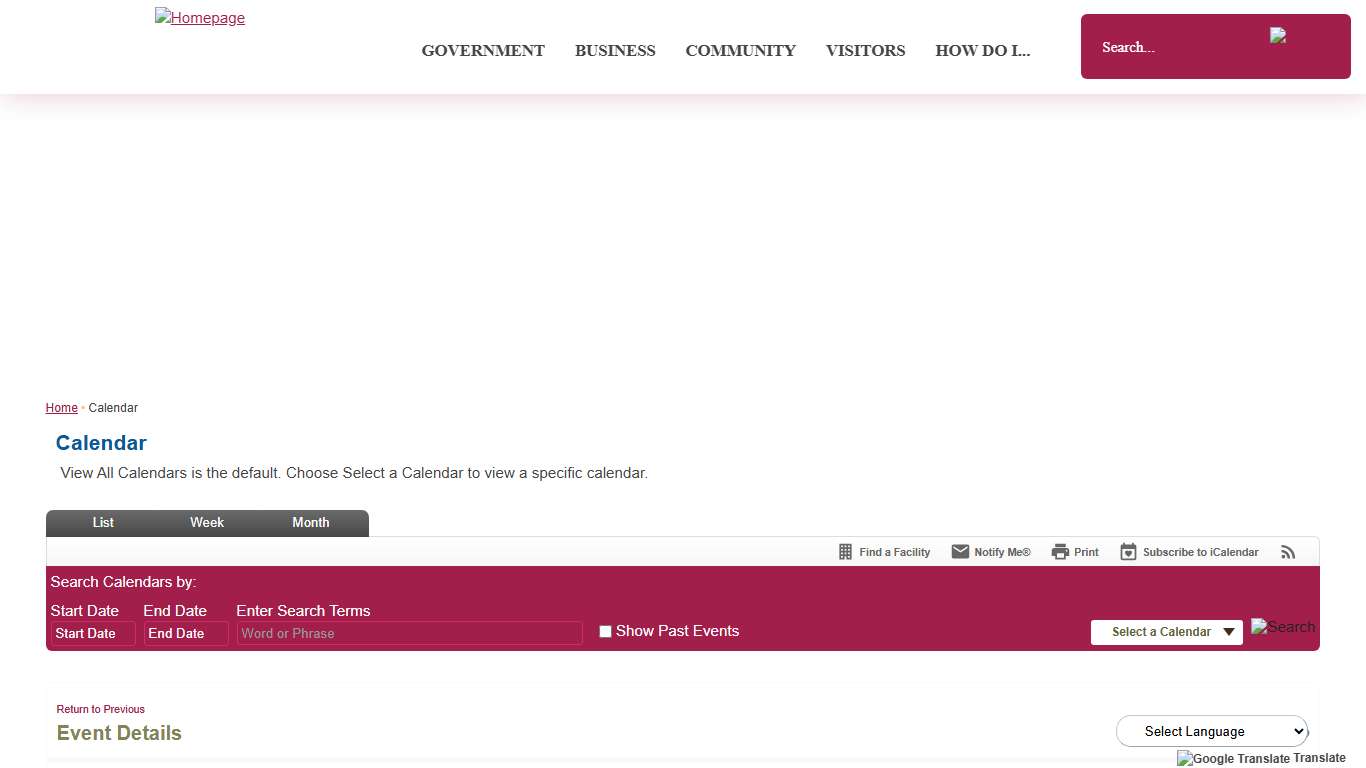
Task: Click the Word or Phrase search box
Action: (409, 633)
